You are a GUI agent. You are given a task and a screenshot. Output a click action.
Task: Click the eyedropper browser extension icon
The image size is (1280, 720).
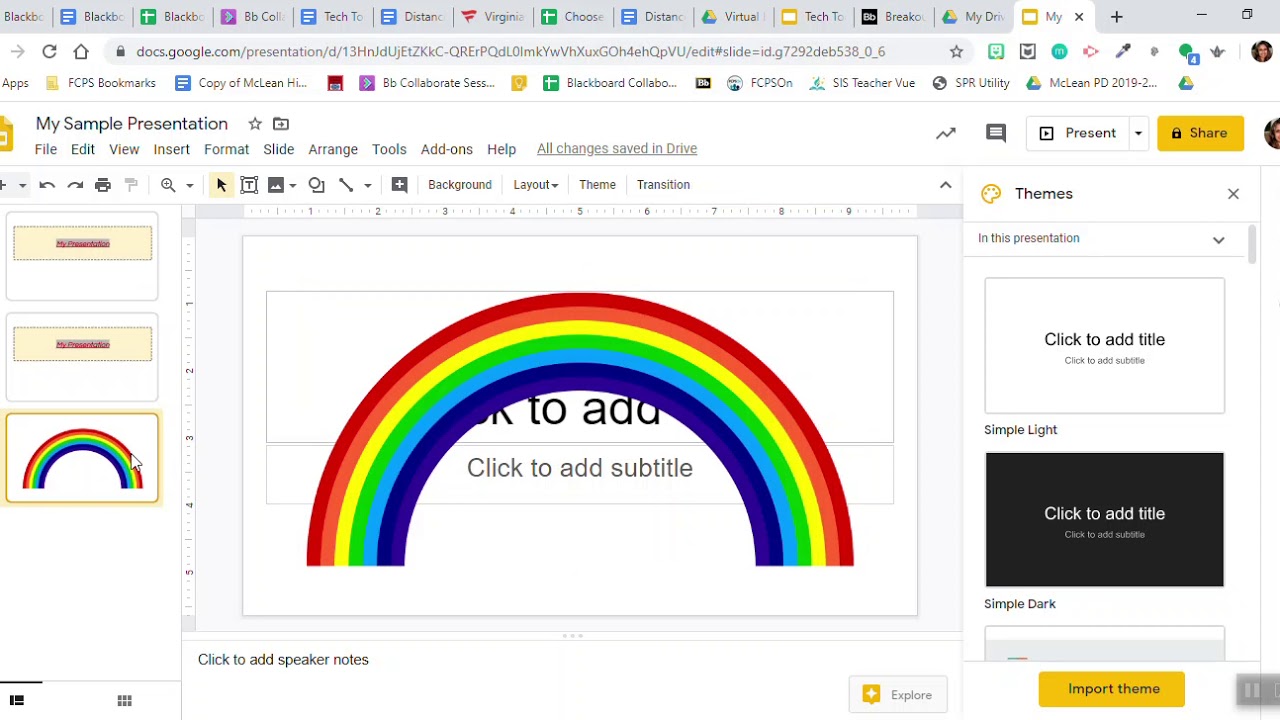point(1123,52)
